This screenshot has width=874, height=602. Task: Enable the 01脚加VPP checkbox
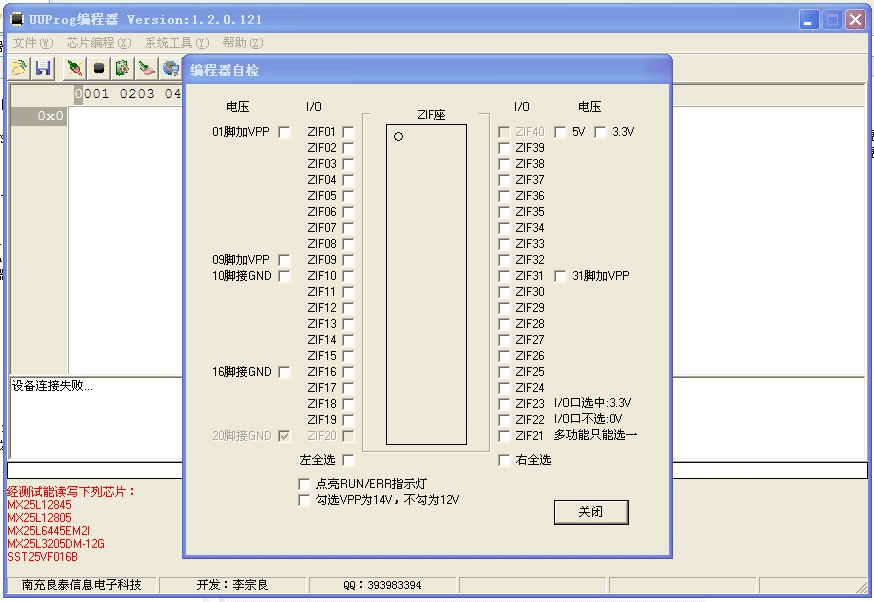[285, 132]
